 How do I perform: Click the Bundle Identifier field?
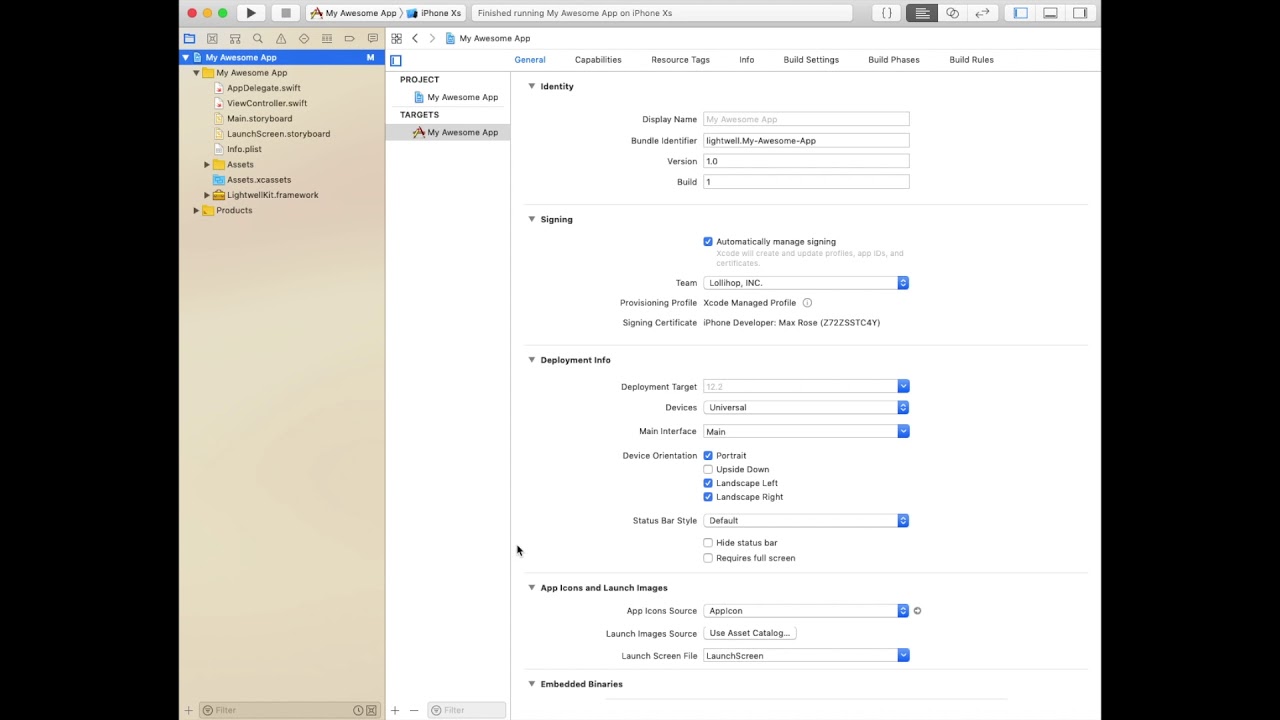[806, 141]
